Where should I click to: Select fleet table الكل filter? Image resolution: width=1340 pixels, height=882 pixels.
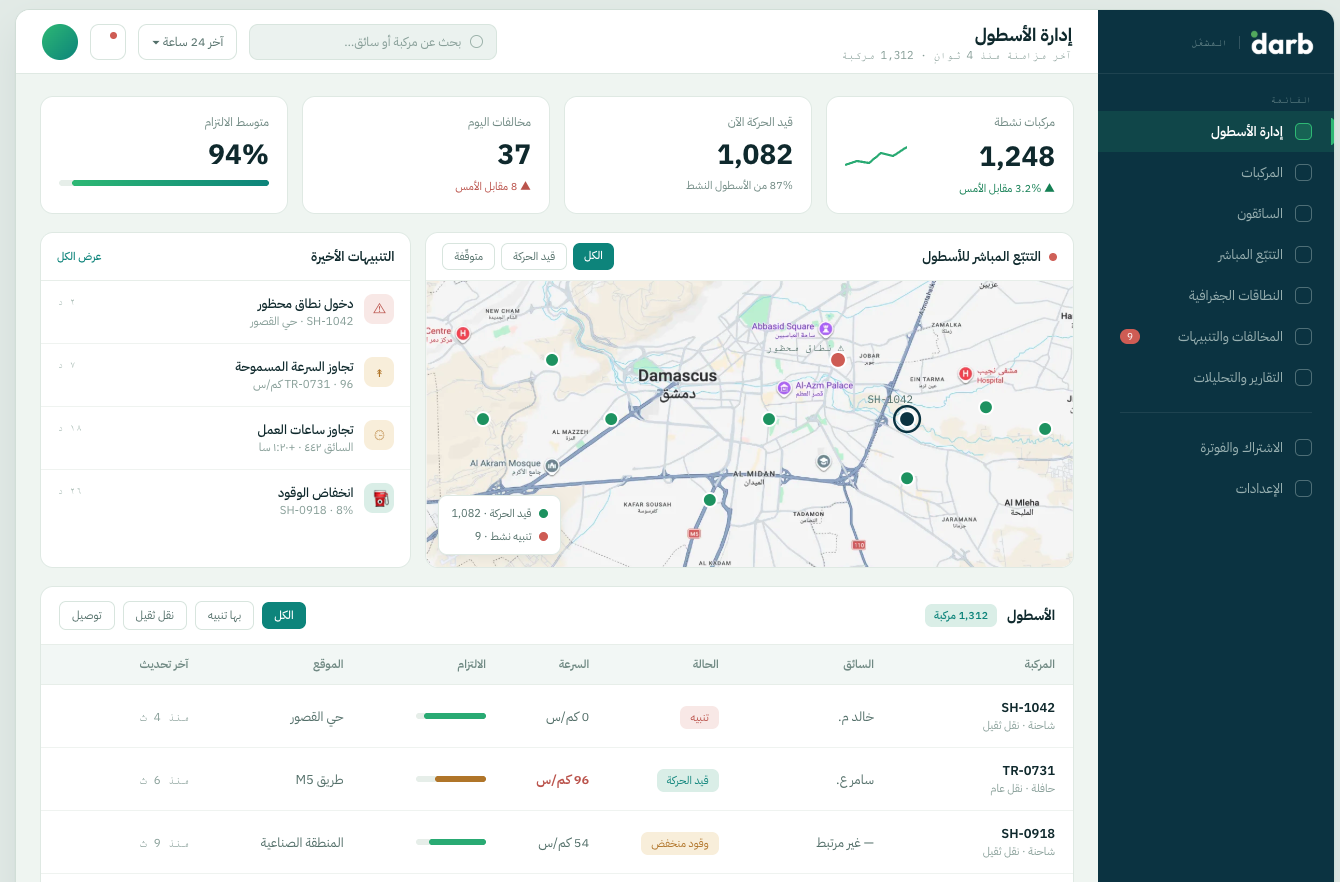tap(284, 615)
